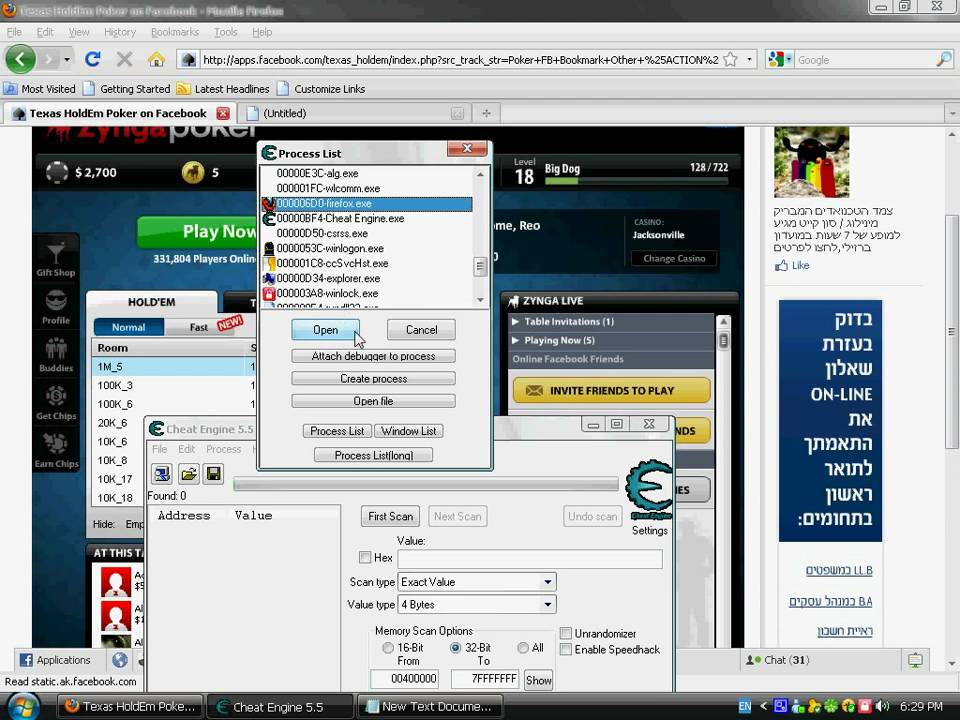Open Value type 4 Bytes dropdown
The image size is (960, 720).
[477, 604]
